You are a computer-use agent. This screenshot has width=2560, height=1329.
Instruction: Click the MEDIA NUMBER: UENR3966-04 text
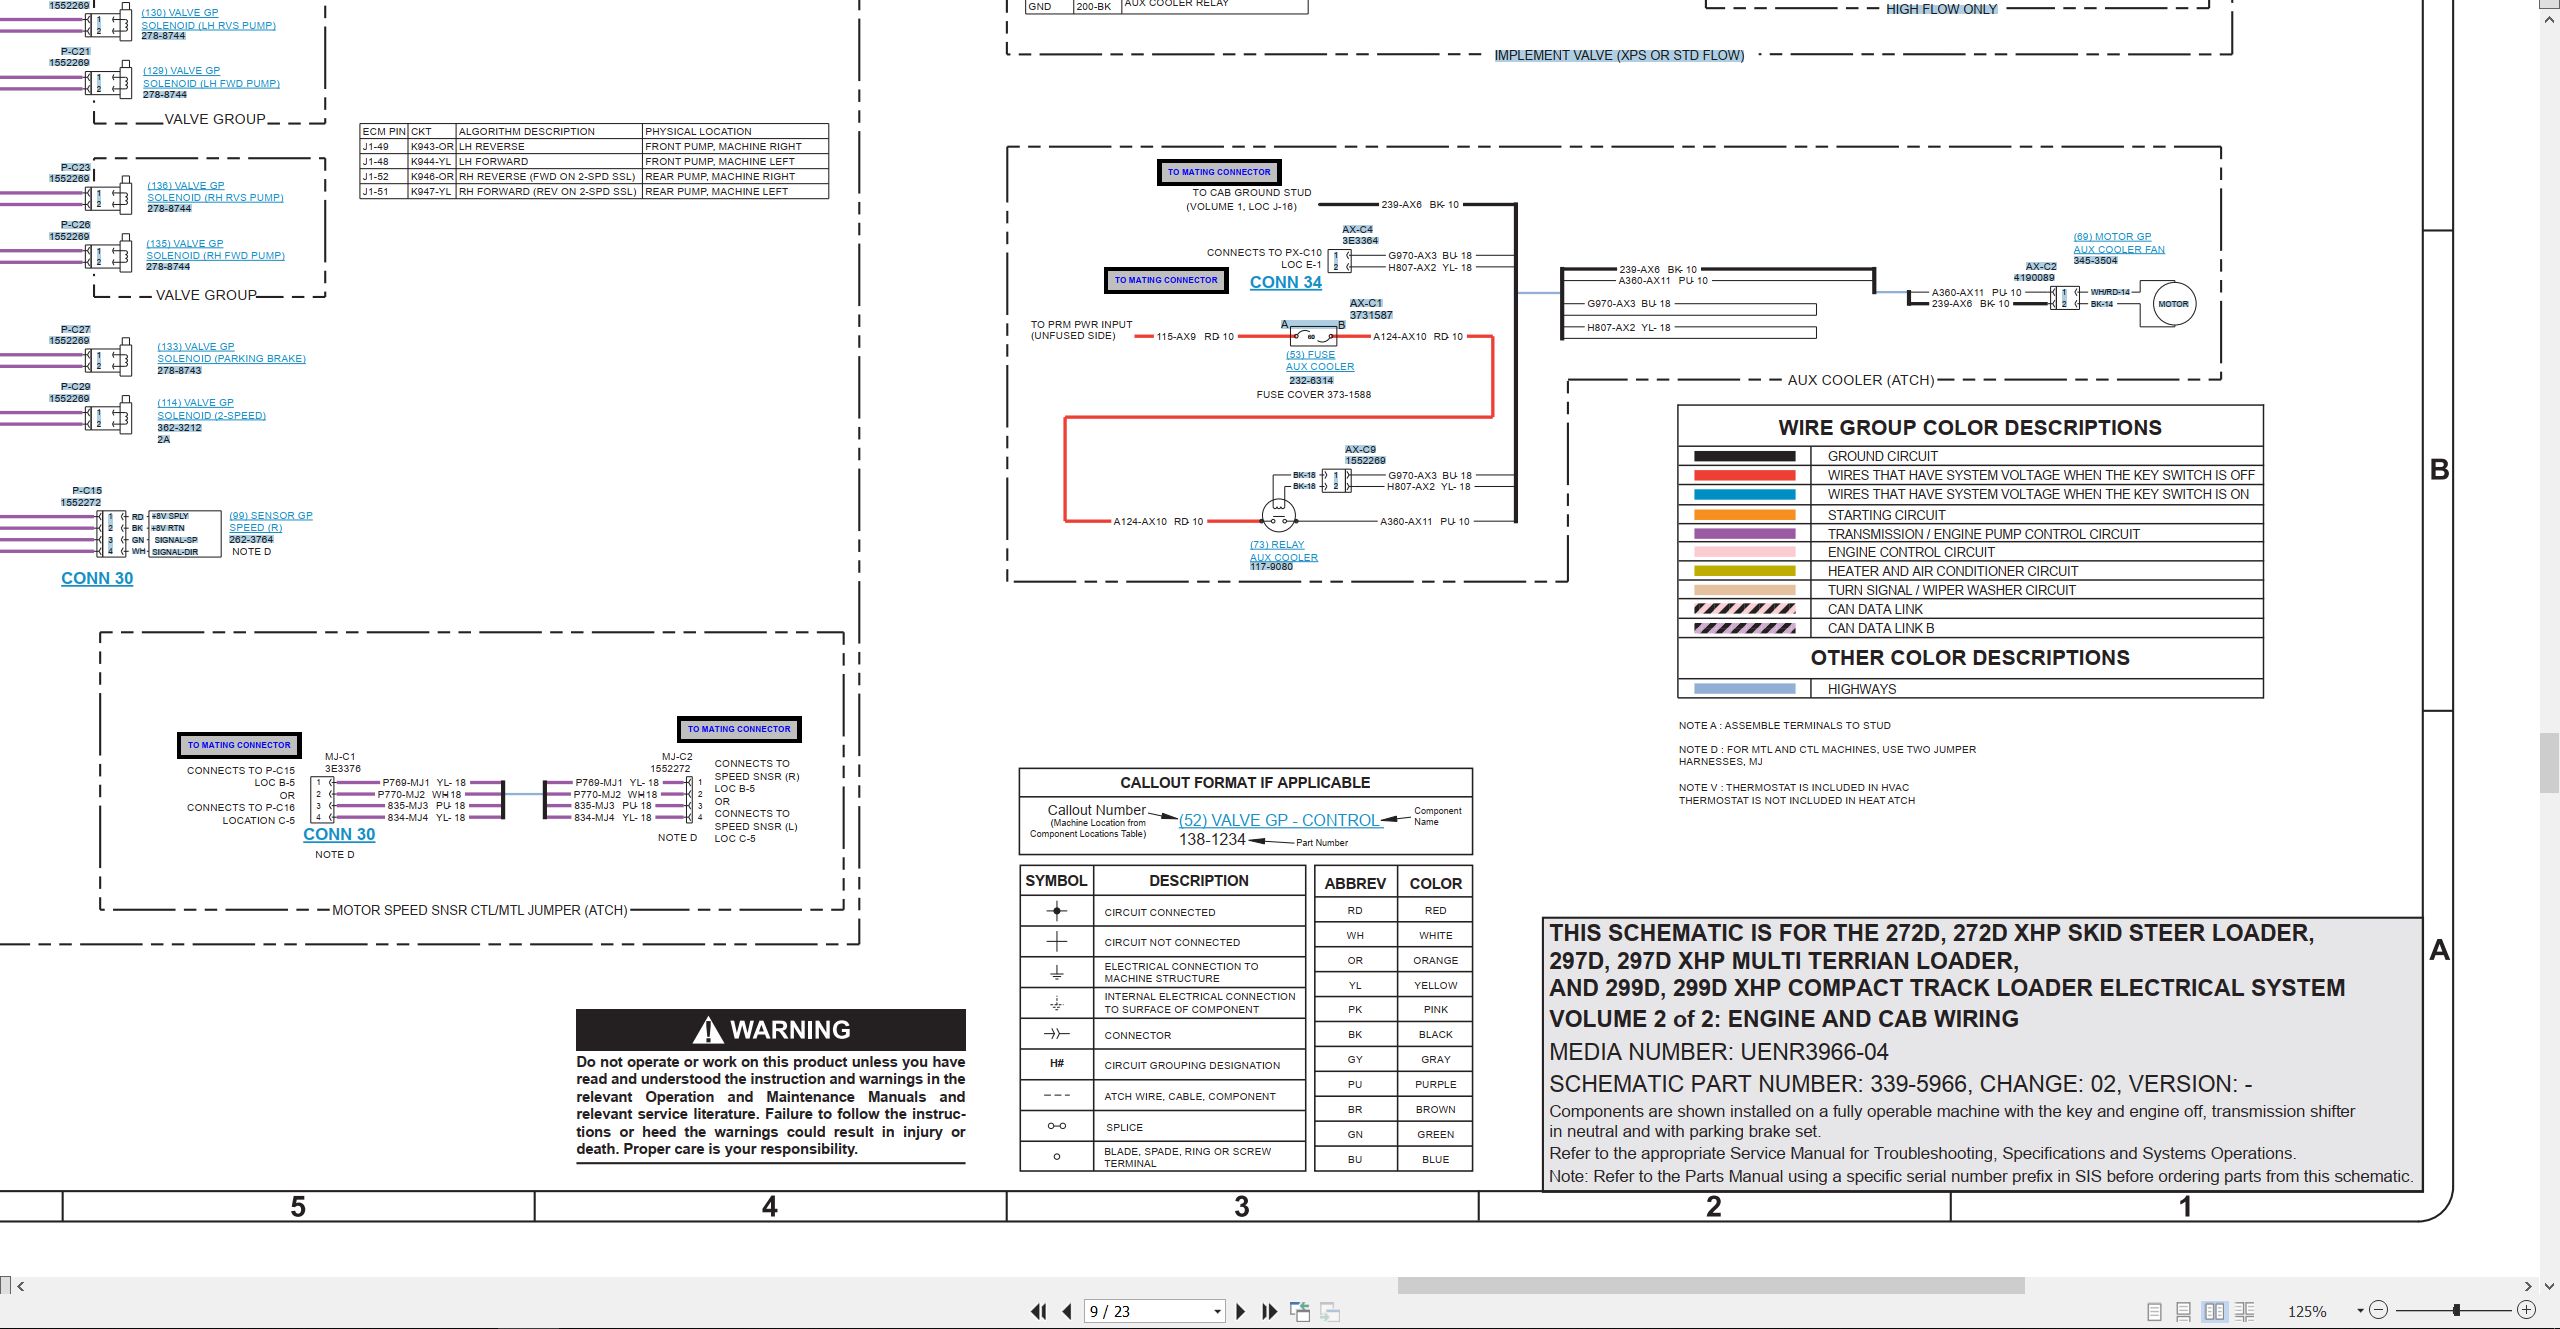pyautogui.click(x=1719, y=1052)
